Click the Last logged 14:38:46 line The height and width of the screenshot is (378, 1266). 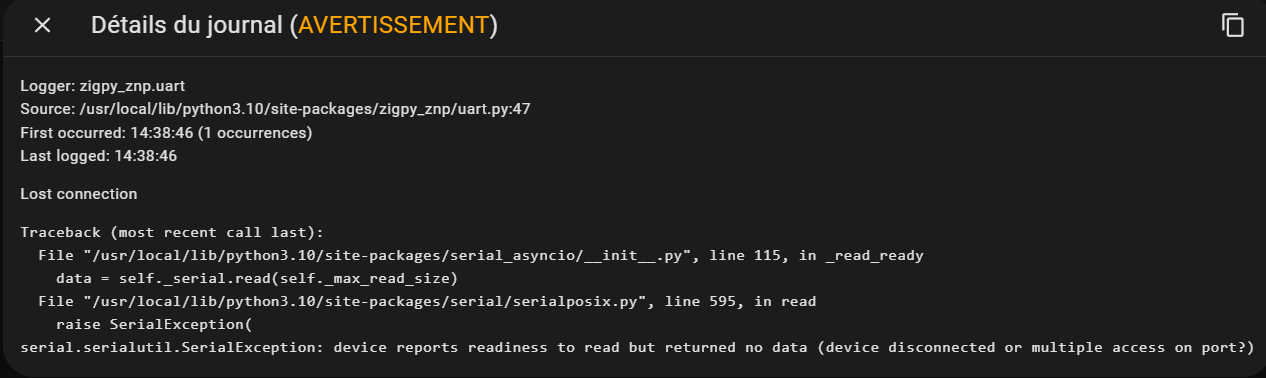coord(99,156)
